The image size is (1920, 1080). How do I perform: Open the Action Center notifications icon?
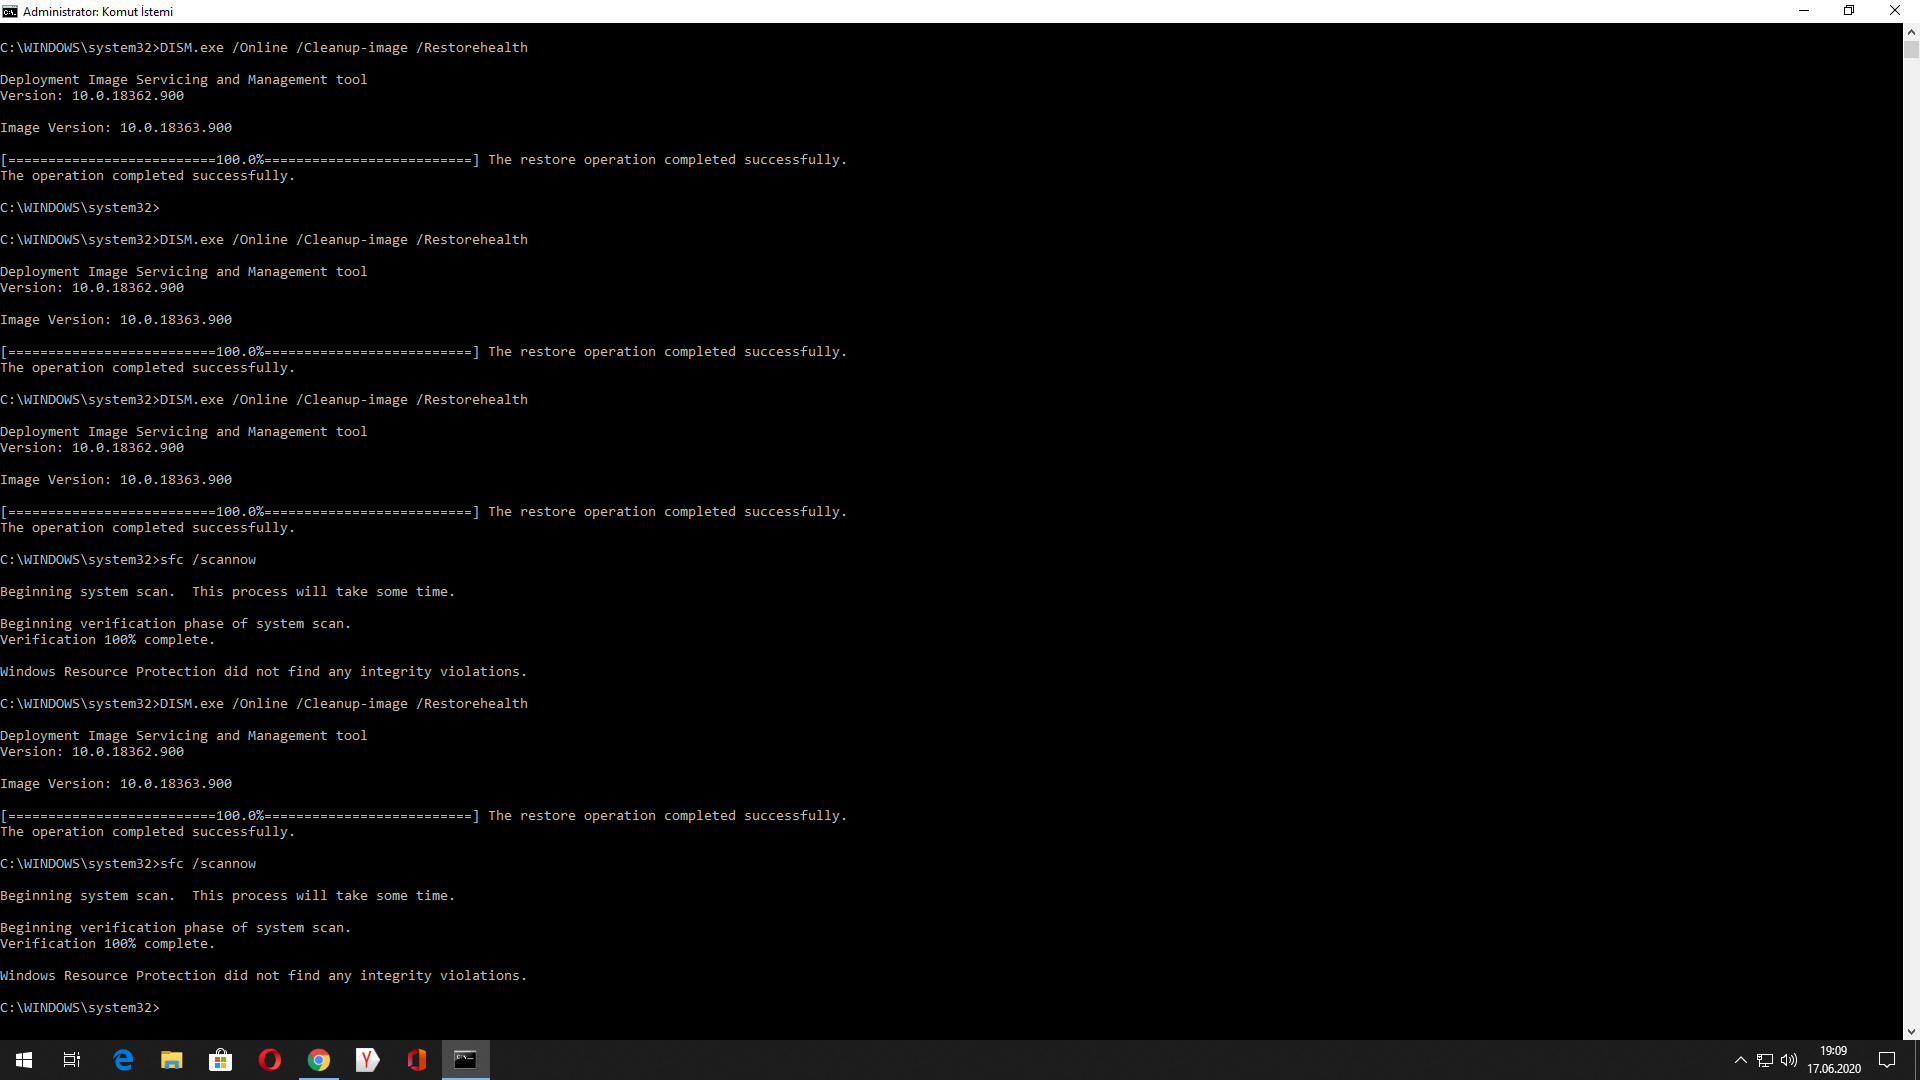(x=1887, y=1060)
